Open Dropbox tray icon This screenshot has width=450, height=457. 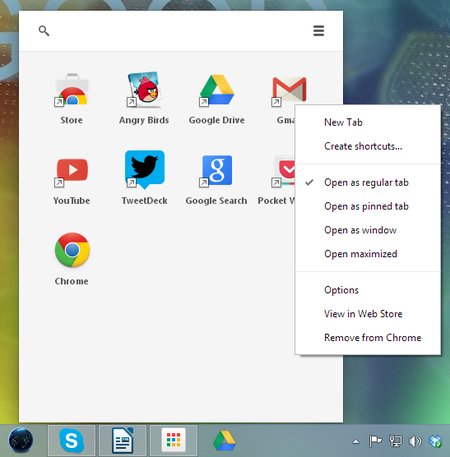pyautogui.click(x=435, y=441)
